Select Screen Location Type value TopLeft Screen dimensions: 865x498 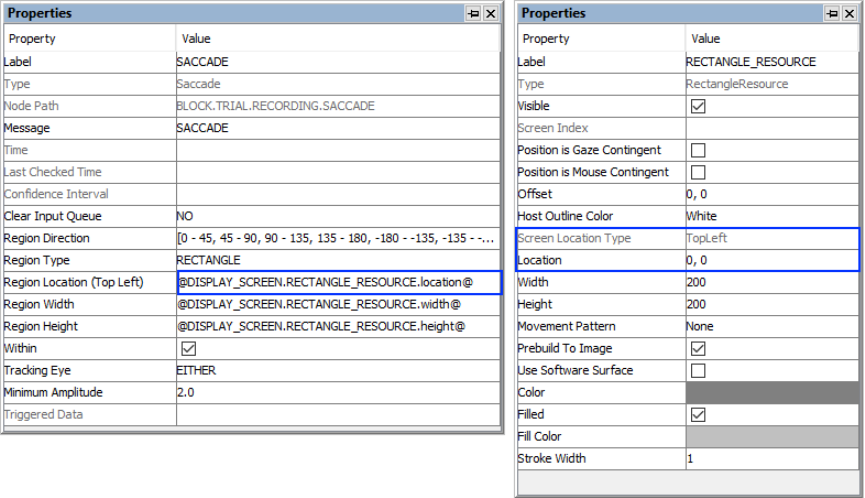coord(772,238)
